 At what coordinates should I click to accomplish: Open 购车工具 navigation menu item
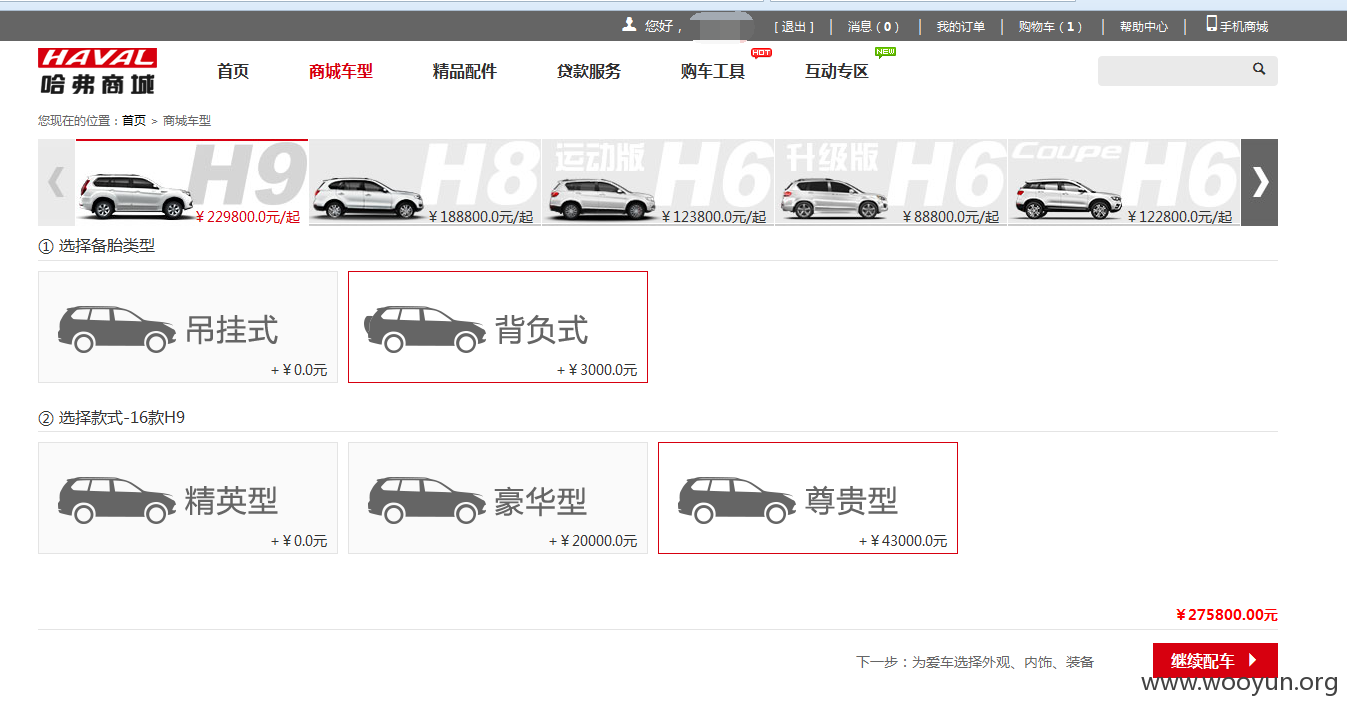713,71
